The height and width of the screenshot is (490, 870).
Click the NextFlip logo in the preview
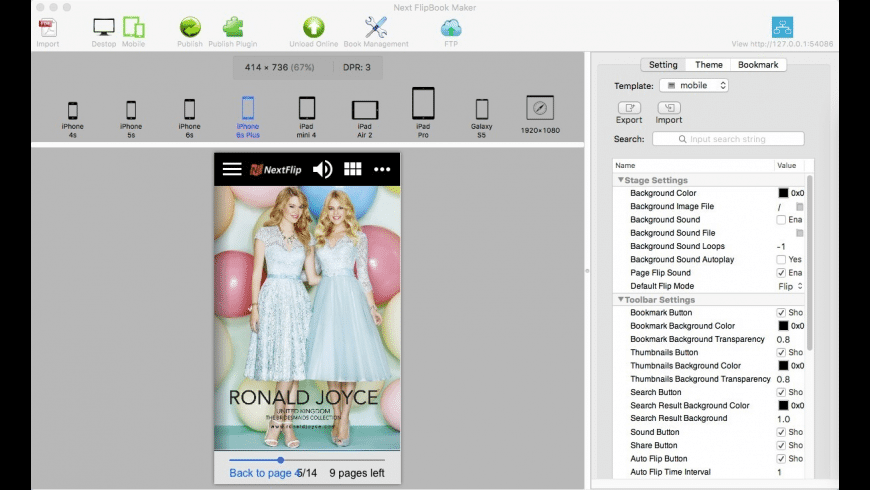tap(275, 169)
